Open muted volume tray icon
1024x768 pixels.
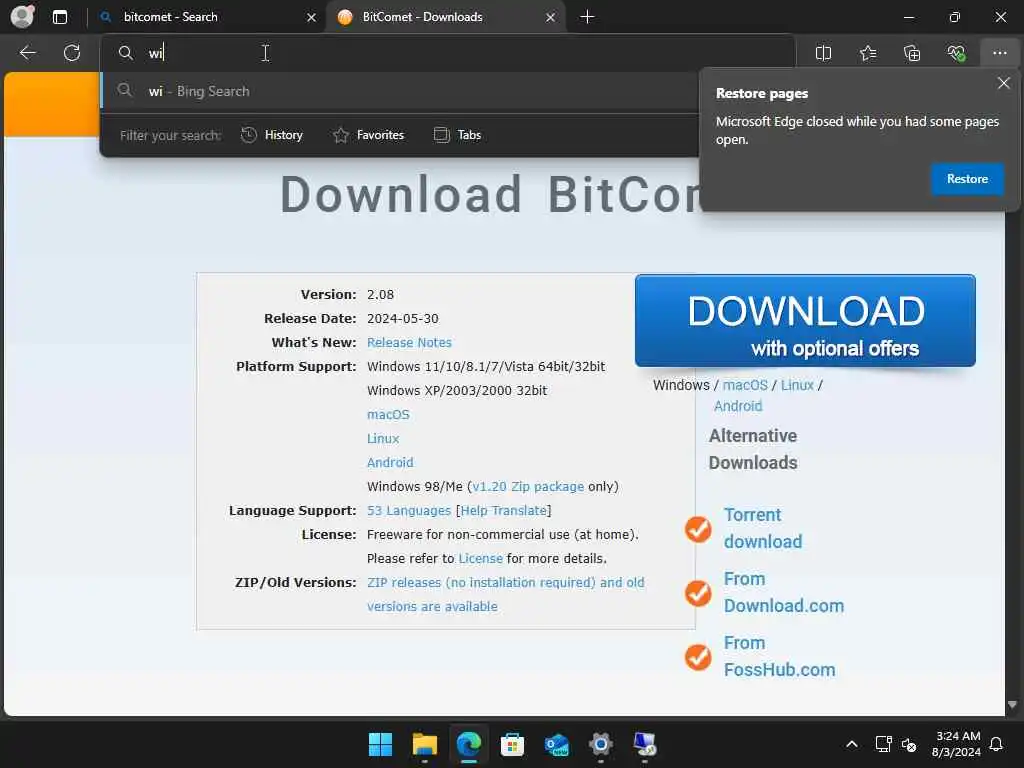909,744
